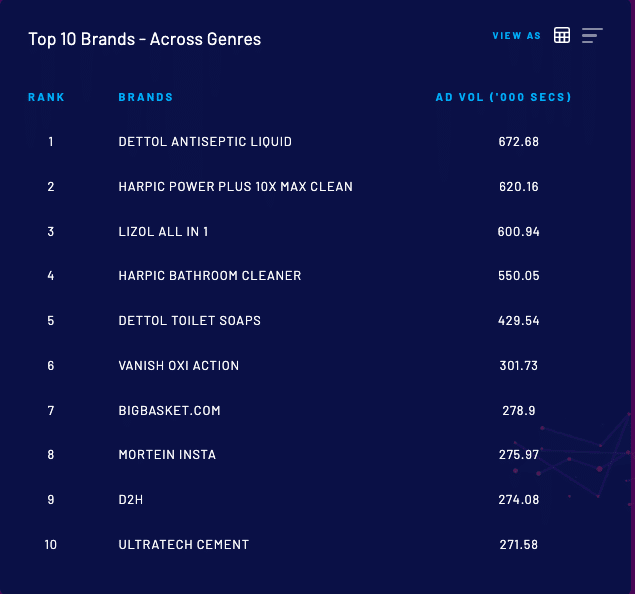Click the D2H brand name
This screenshot has height=594, width=635.
coord(132,500)
